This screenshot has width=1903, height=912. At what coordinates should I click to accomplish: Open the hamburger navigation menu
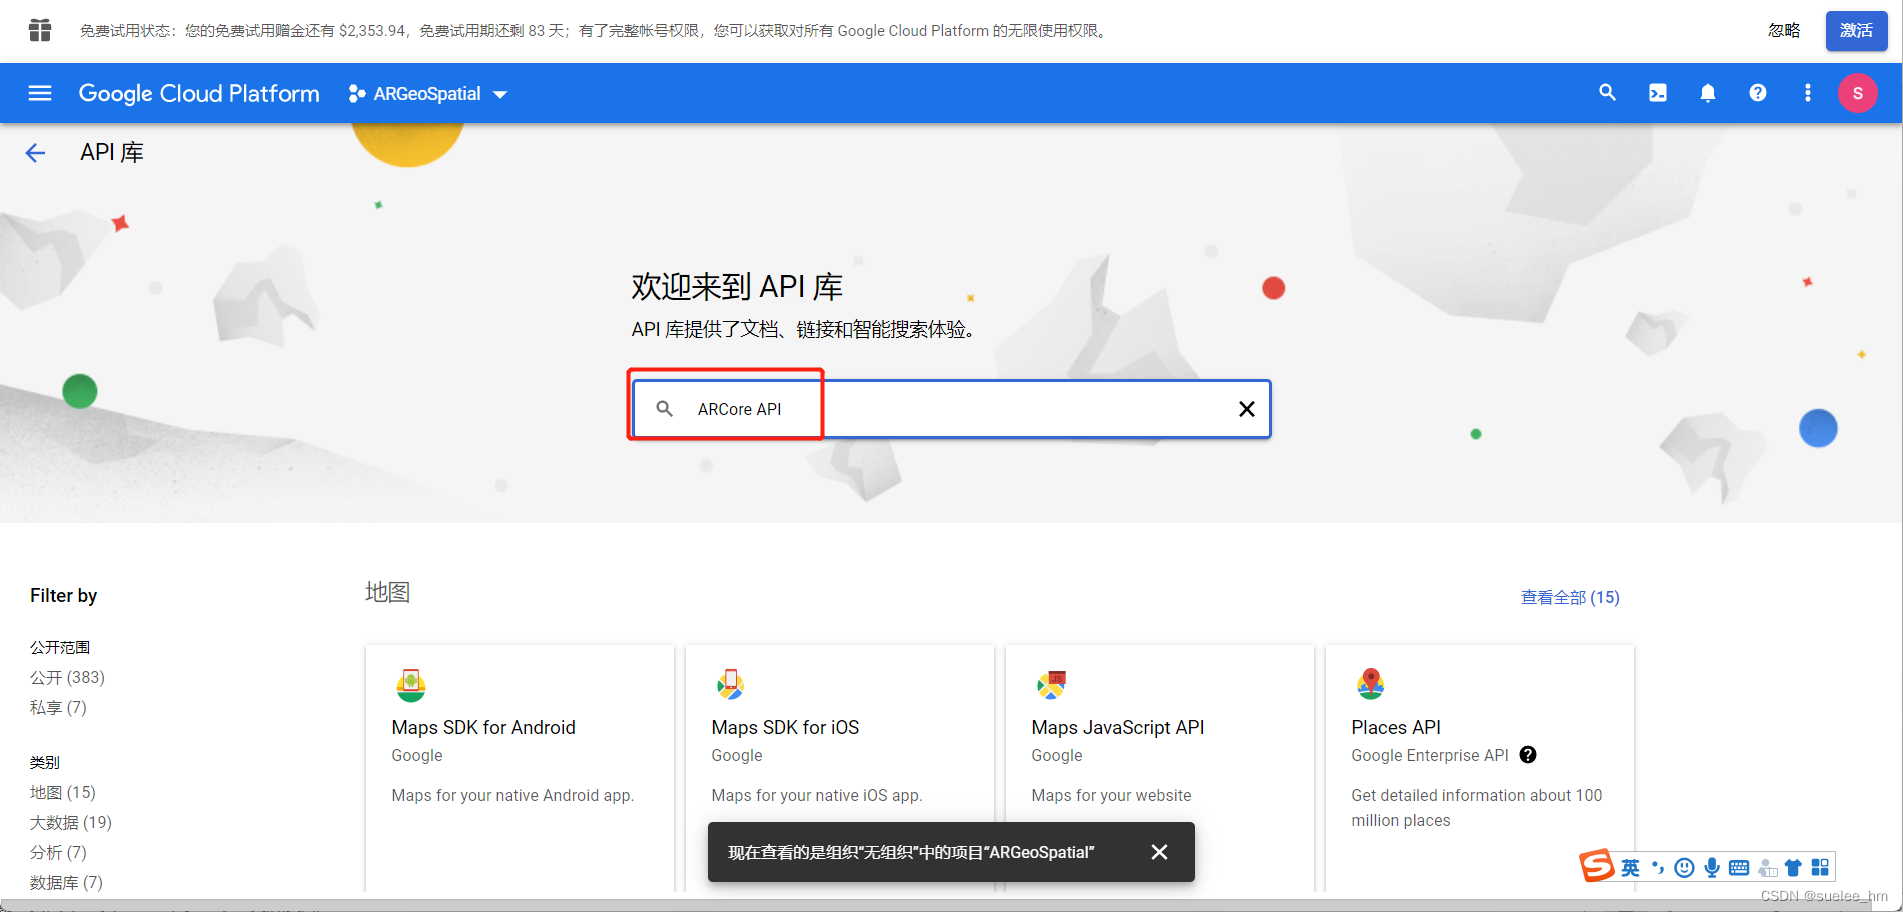[x=40, y=93]
